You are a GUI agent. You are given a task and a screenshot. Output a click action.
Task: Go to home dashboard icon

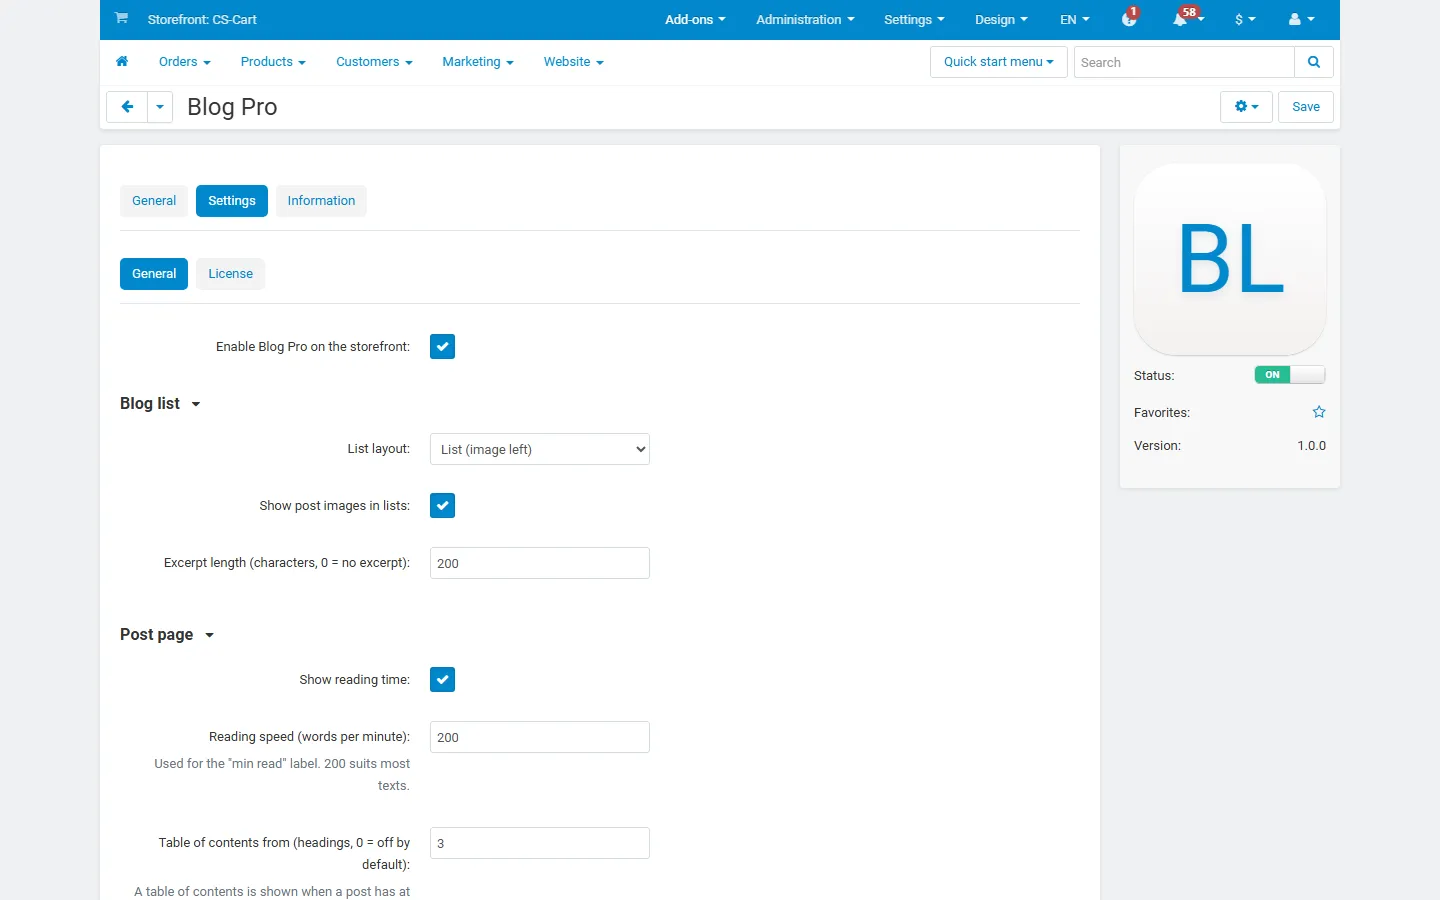click(x=122, y=62)
